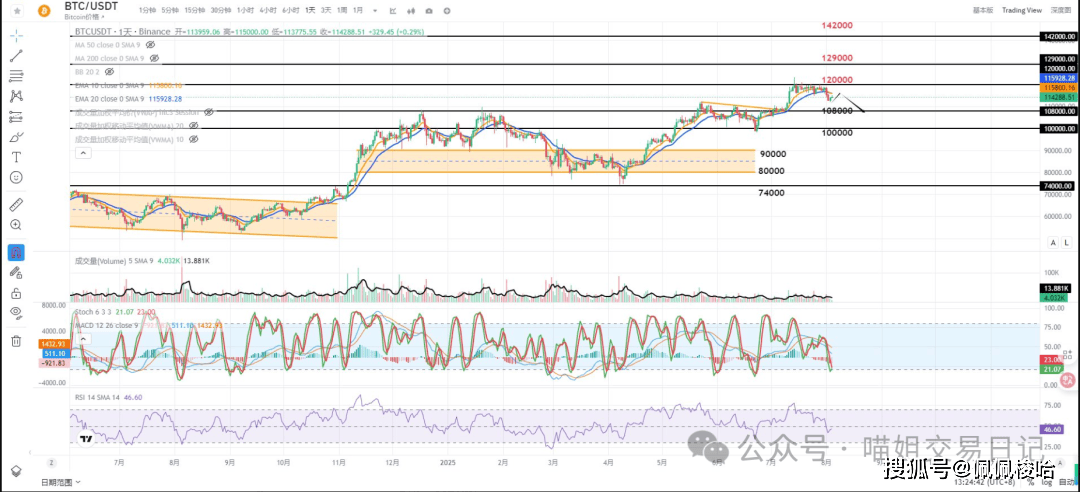Activate the ruler measure tool

tap(16, 204)
